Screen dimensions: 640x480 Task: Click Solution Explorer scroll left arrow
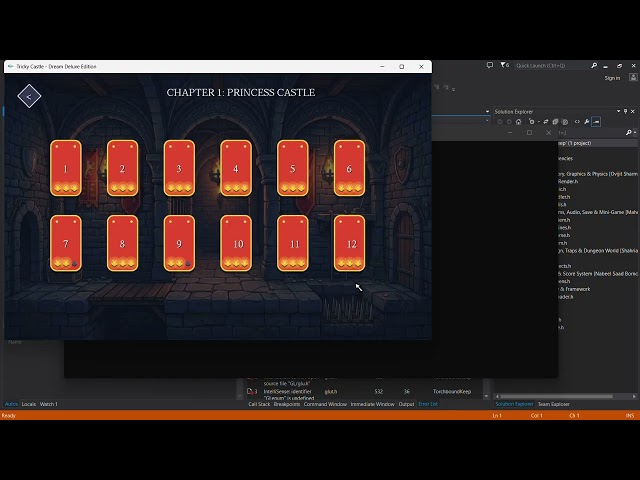(x=497, y=396)
